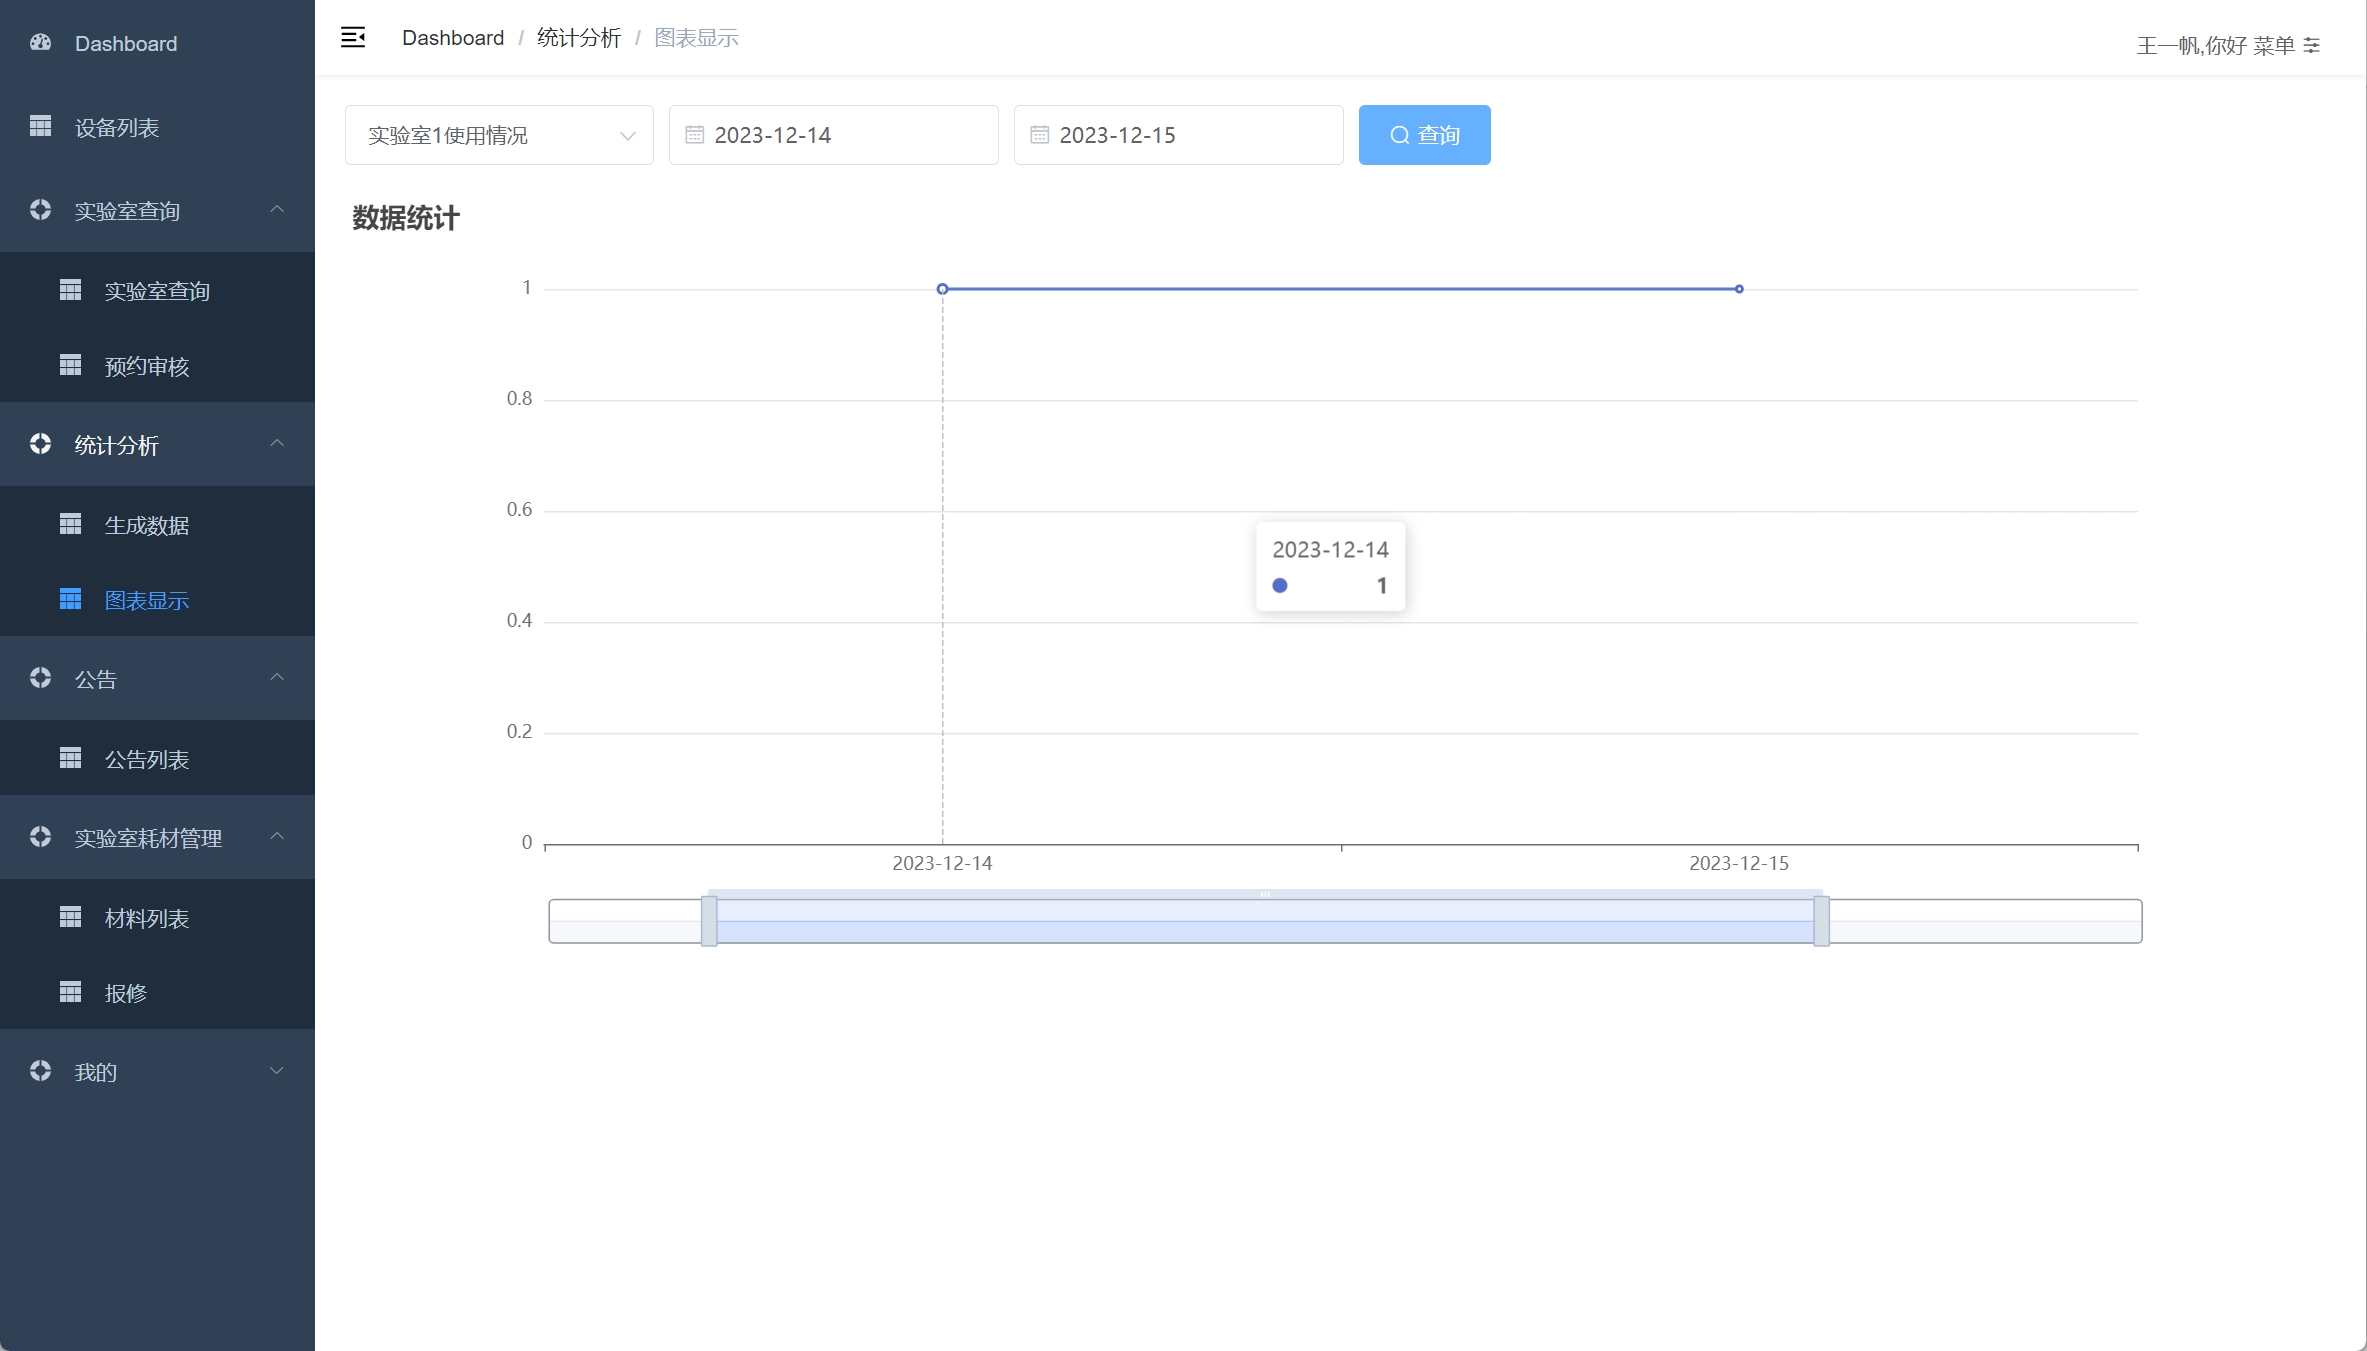Open the 实验室1使用情况 dropdown
Screen dimensions: 2367x1351
coord(499,135)
